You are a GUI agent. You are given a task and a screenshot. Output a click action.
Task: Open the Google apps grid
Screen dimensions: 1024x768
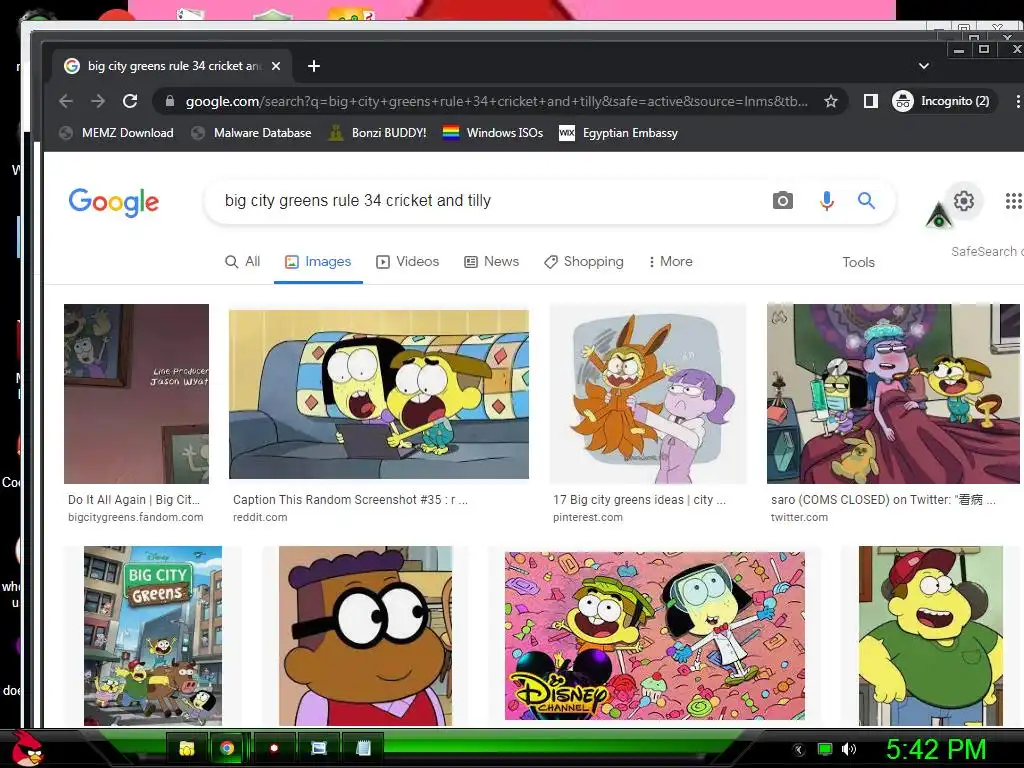[1013, 201]
